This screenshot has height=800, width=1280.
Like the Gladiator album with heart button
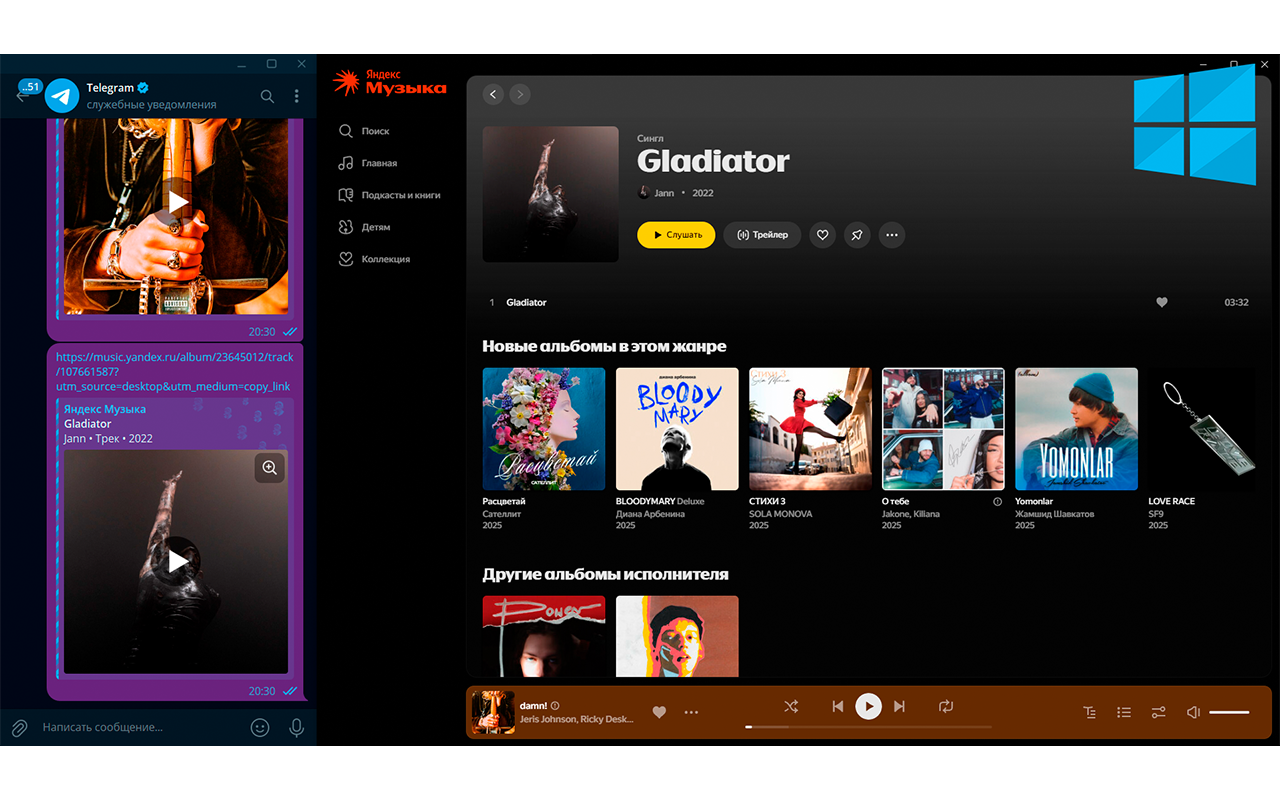(822, 235)
